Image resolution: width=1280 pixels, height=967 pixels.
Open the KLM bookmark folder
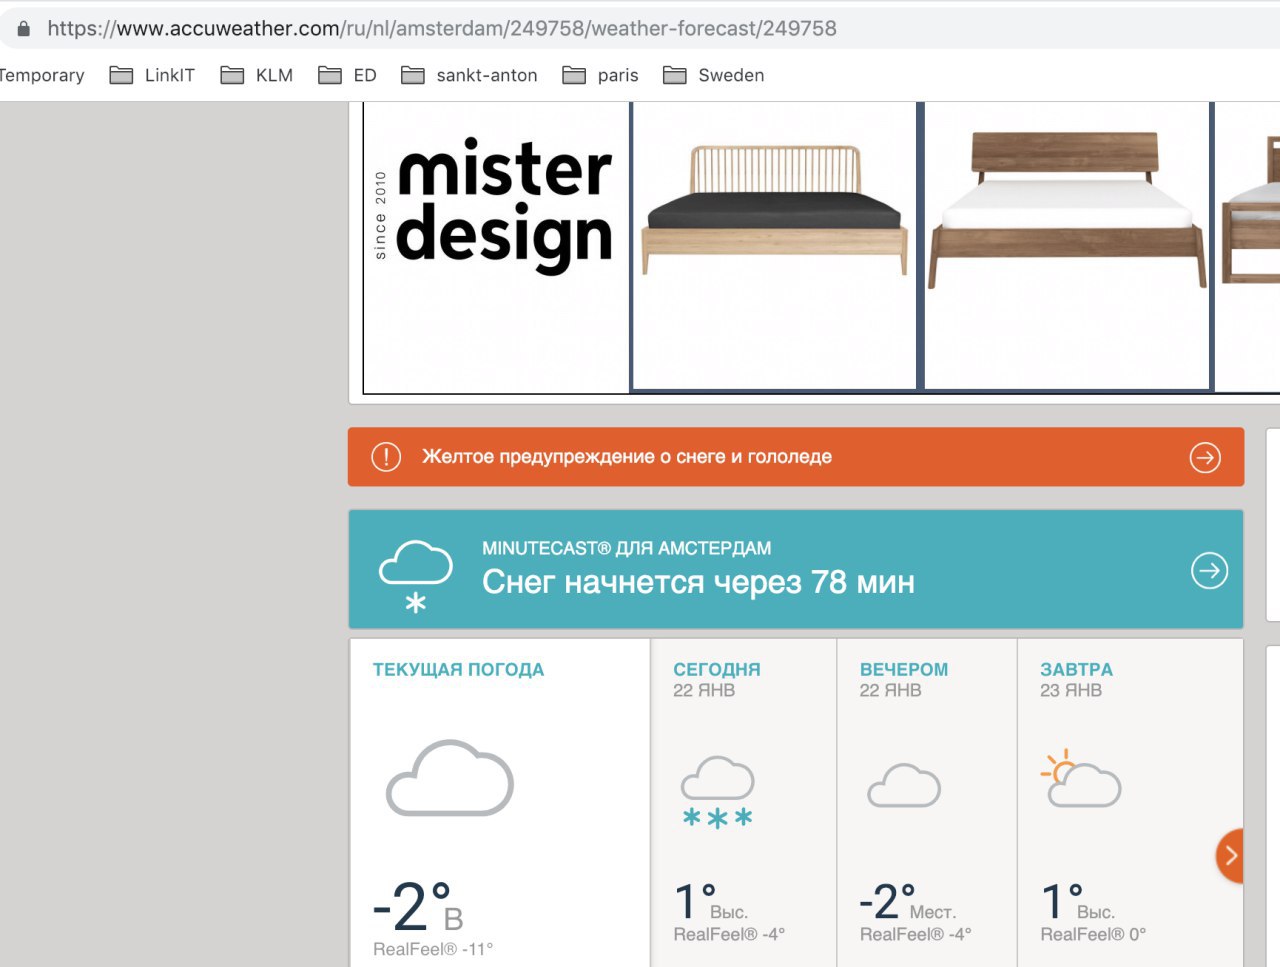(x=257, y=75)
